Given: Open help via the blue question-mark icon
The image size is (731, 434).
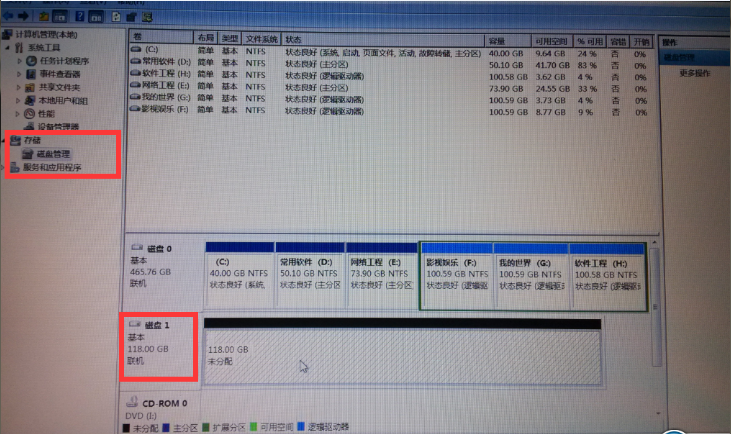Looking at the screenshot, I should click(80, 17).
